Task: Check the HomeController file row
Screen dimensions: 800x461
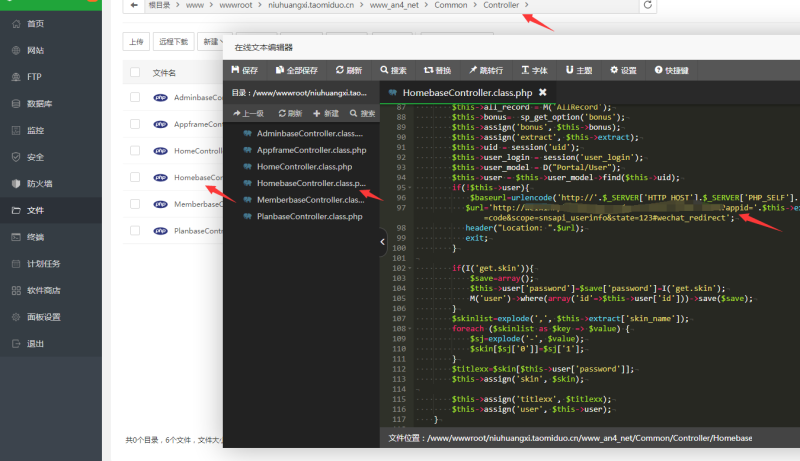Action: point(135,150)
